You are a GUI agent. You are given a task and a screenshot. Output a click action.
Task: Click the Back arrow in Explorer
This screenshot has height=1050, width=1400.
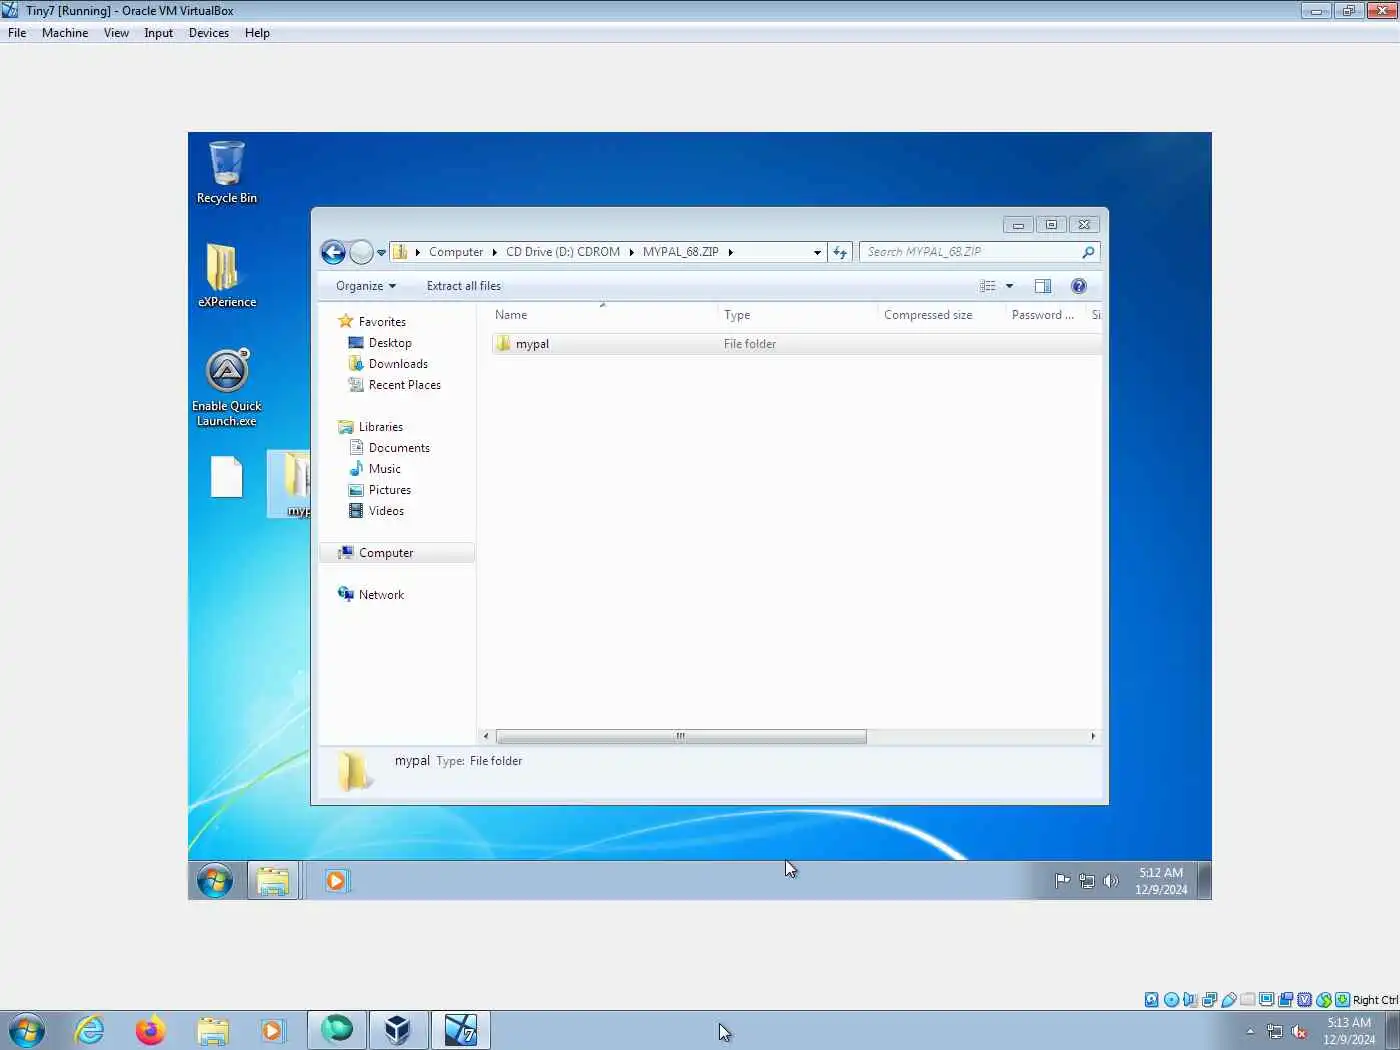pos(333,252)
